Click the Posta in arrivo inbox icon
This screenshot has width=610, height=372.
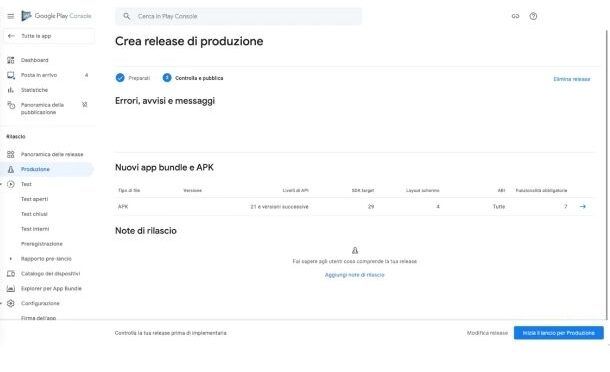[x=11, y=75]
